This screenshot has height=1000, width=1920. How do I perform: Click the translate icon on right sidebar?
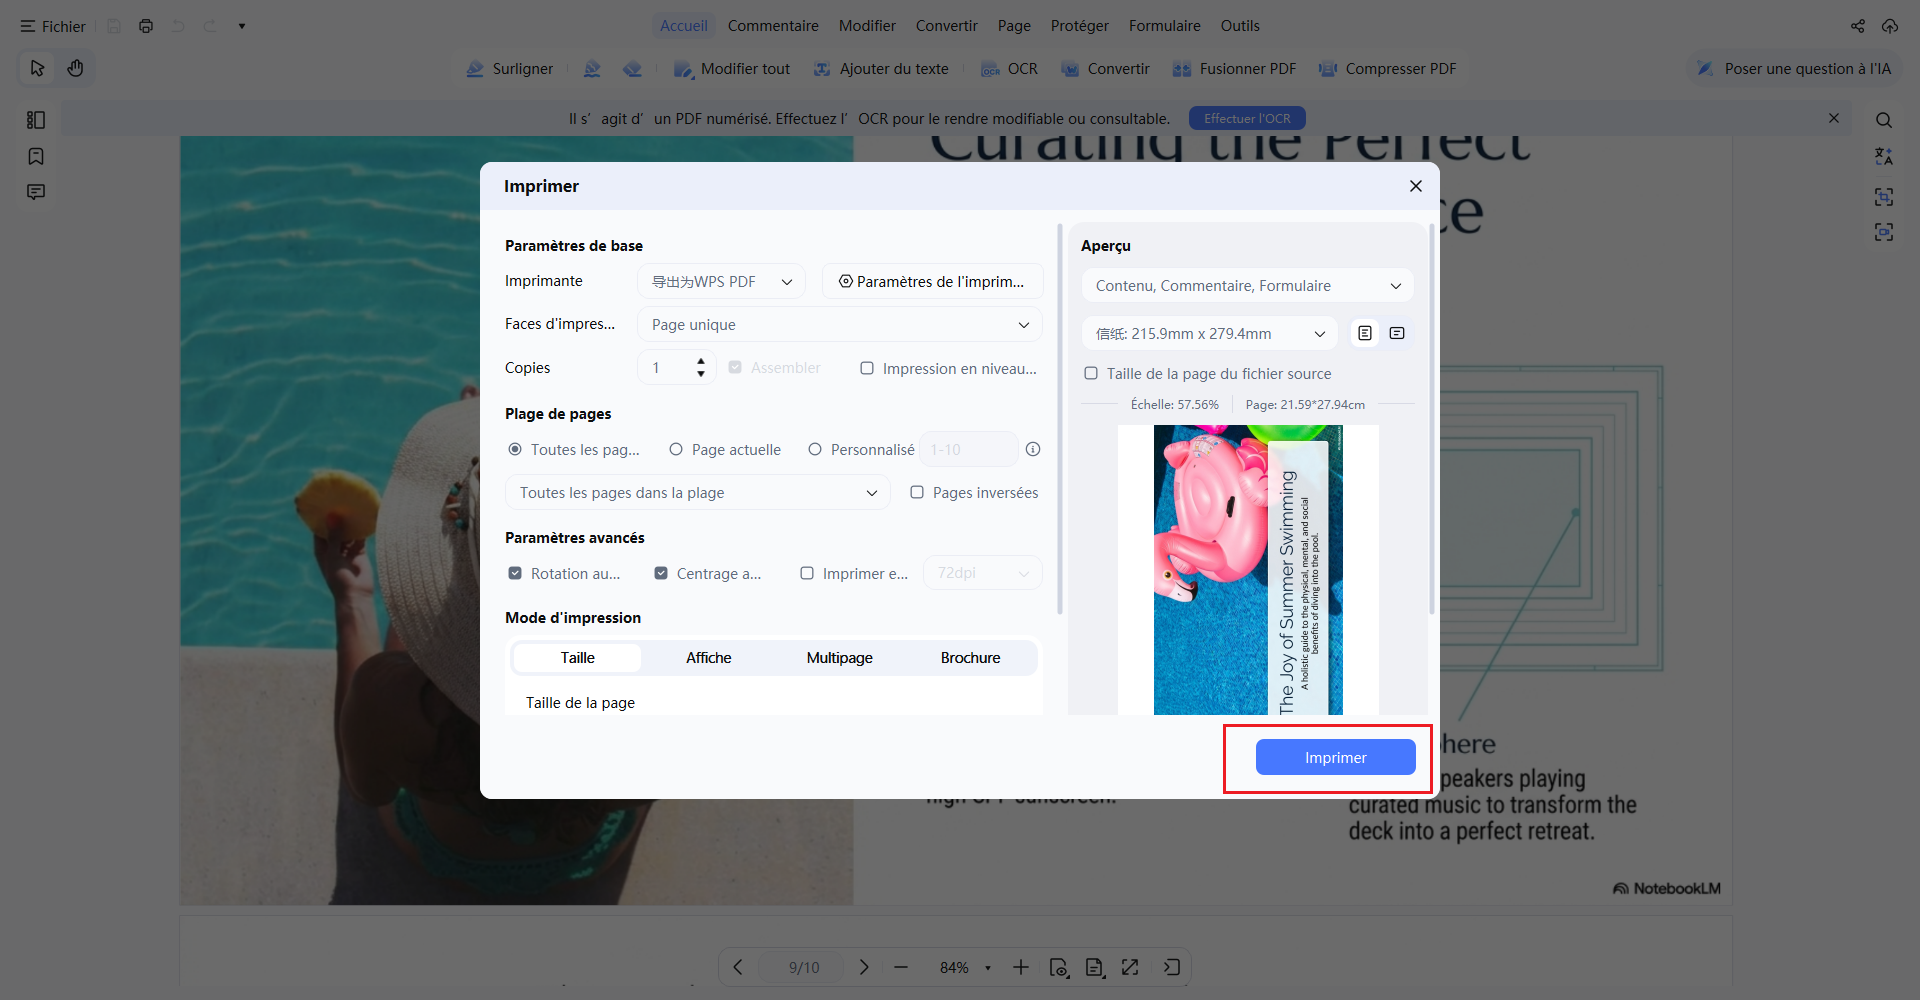[1884, 156]
